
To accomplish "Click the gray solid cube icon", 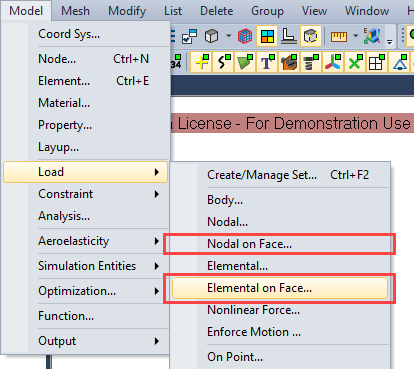I will (x=211, y=36).
